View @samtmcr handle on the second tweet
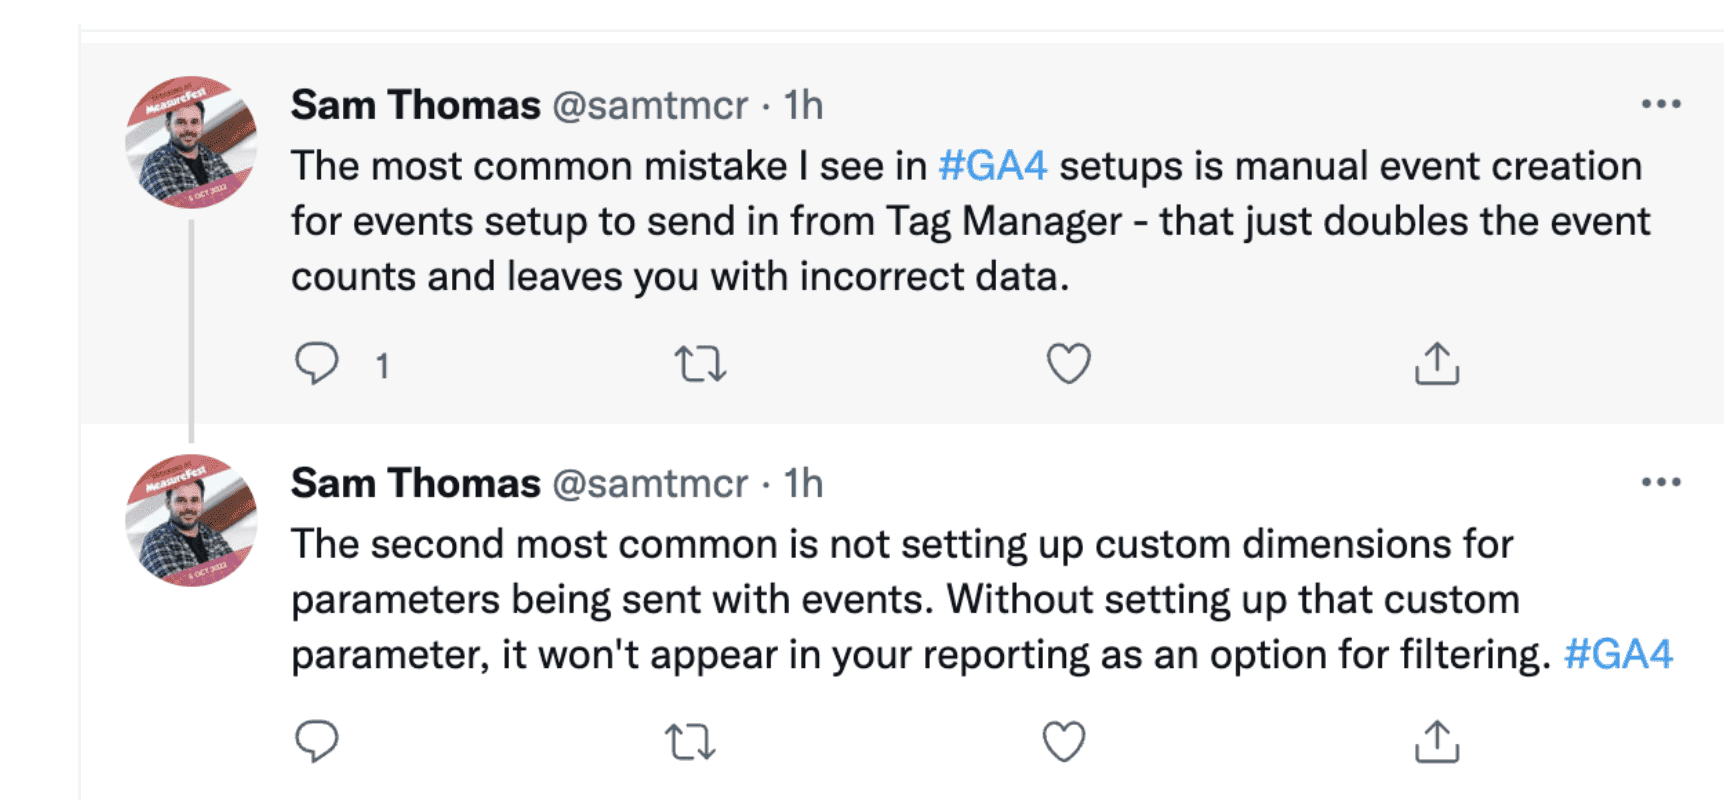Viewport: 1730px width, 800px height. pos(650,484)
